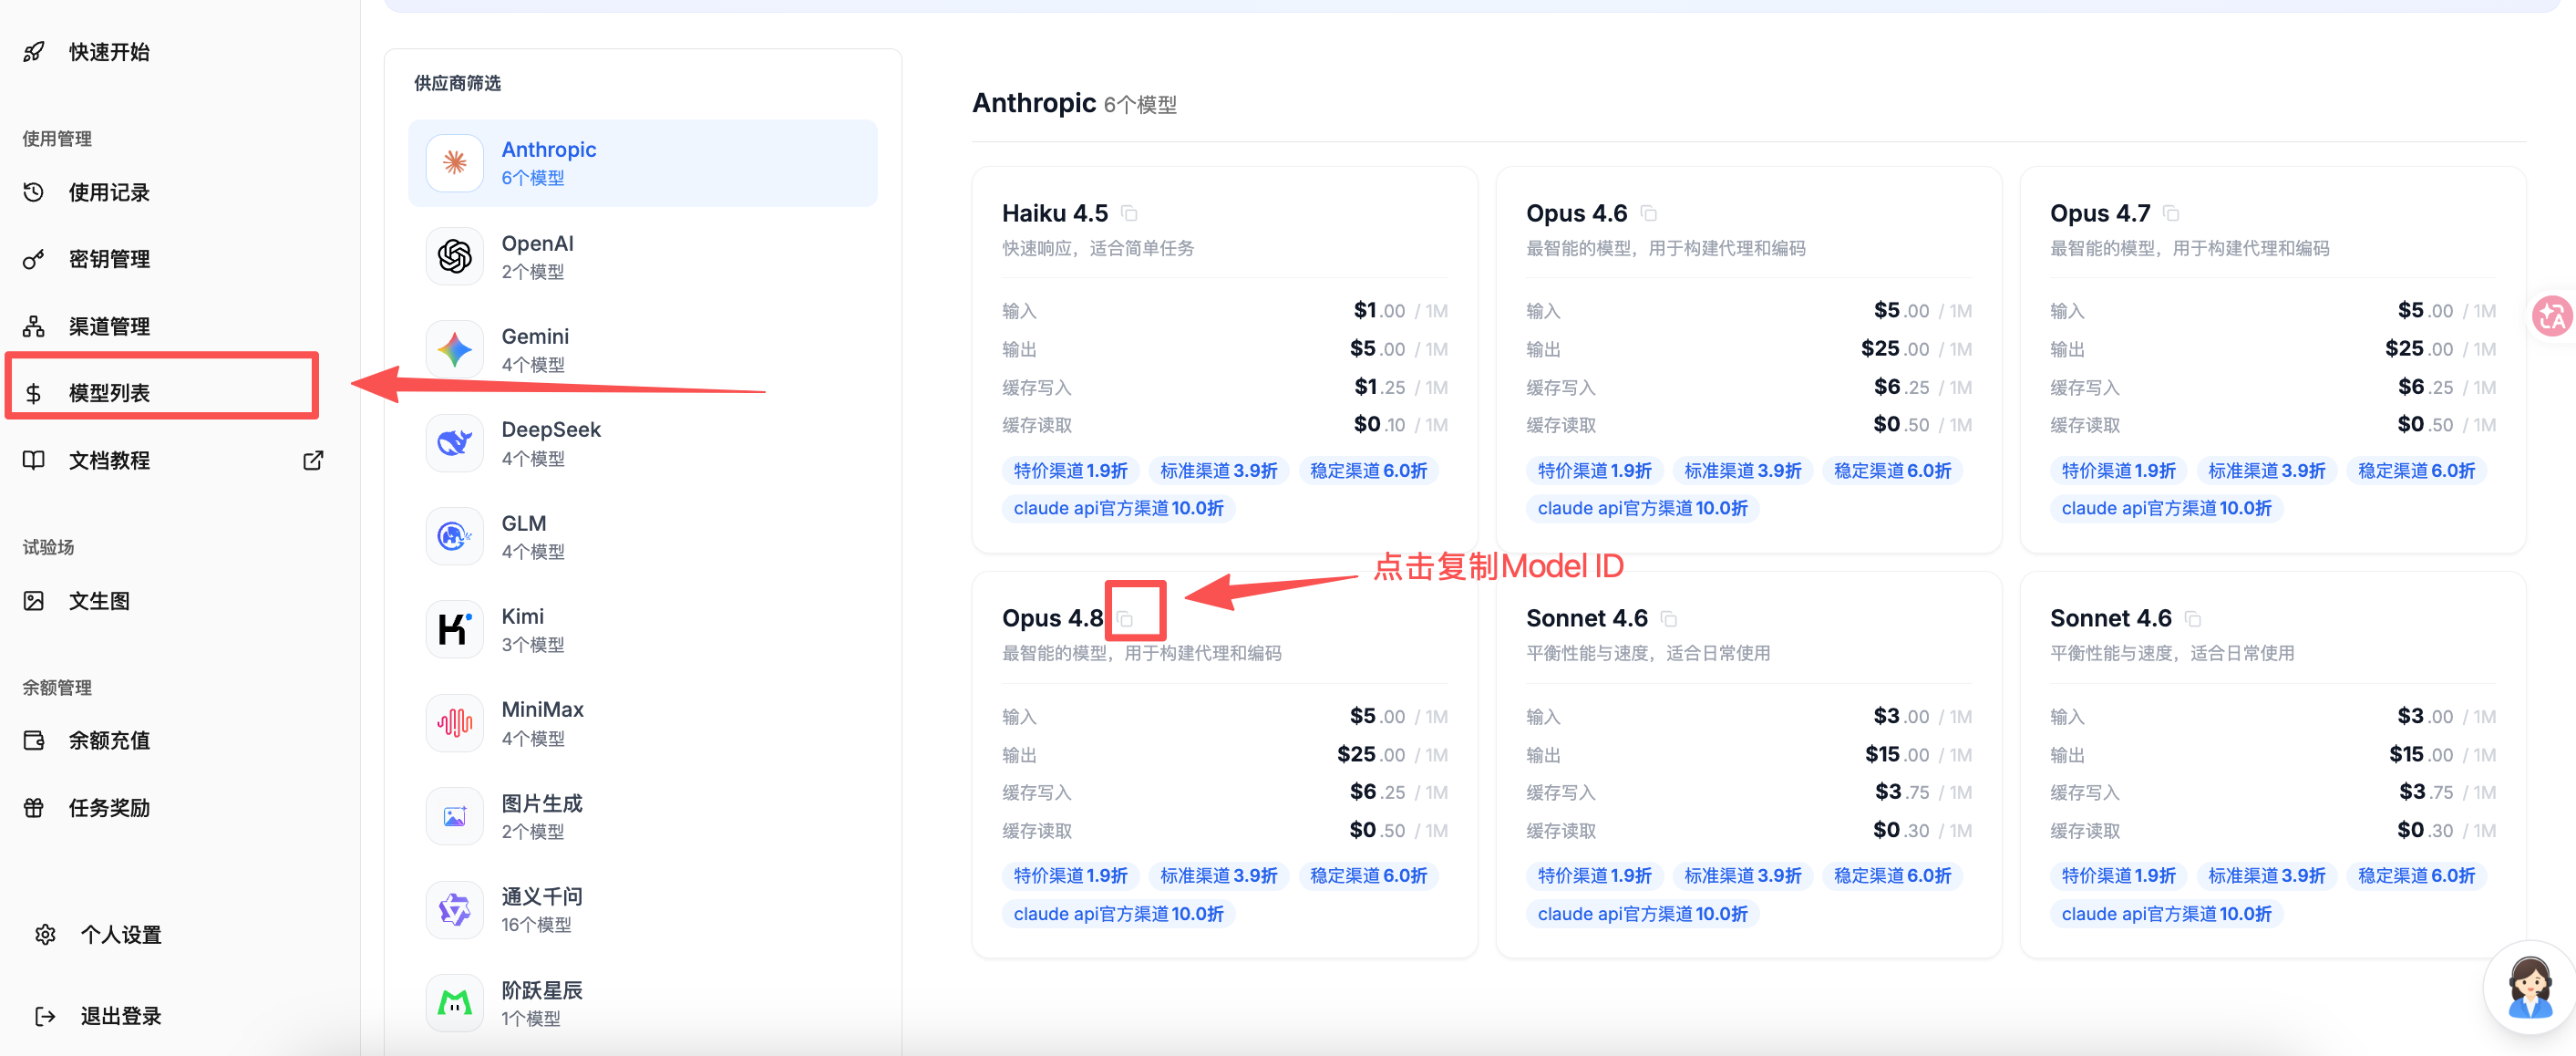Screen dimensions: 2576x1056
Task: Click the Kimi K logo
Action: tap(455, 630)
